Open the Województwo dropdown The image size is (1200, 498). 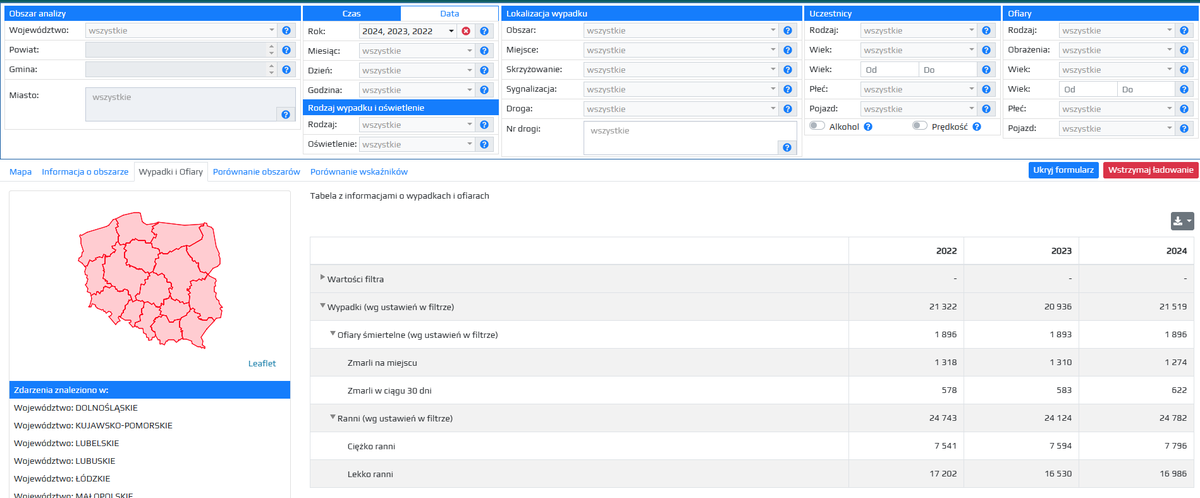[181, 31]
